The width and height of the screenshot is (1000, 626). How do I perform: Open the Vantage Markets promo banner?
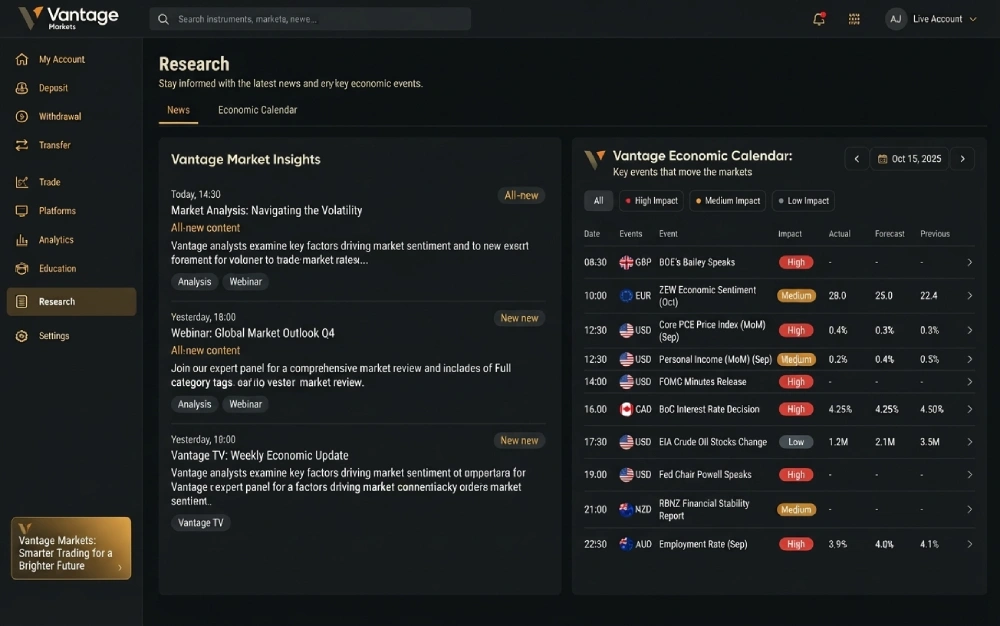pos(71,548)
